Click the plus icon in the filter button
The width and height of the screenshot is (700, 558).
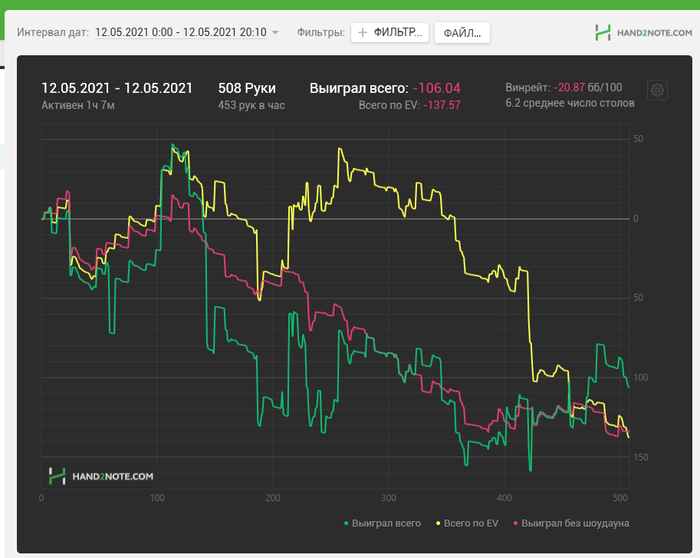click(x=363, y=33)
